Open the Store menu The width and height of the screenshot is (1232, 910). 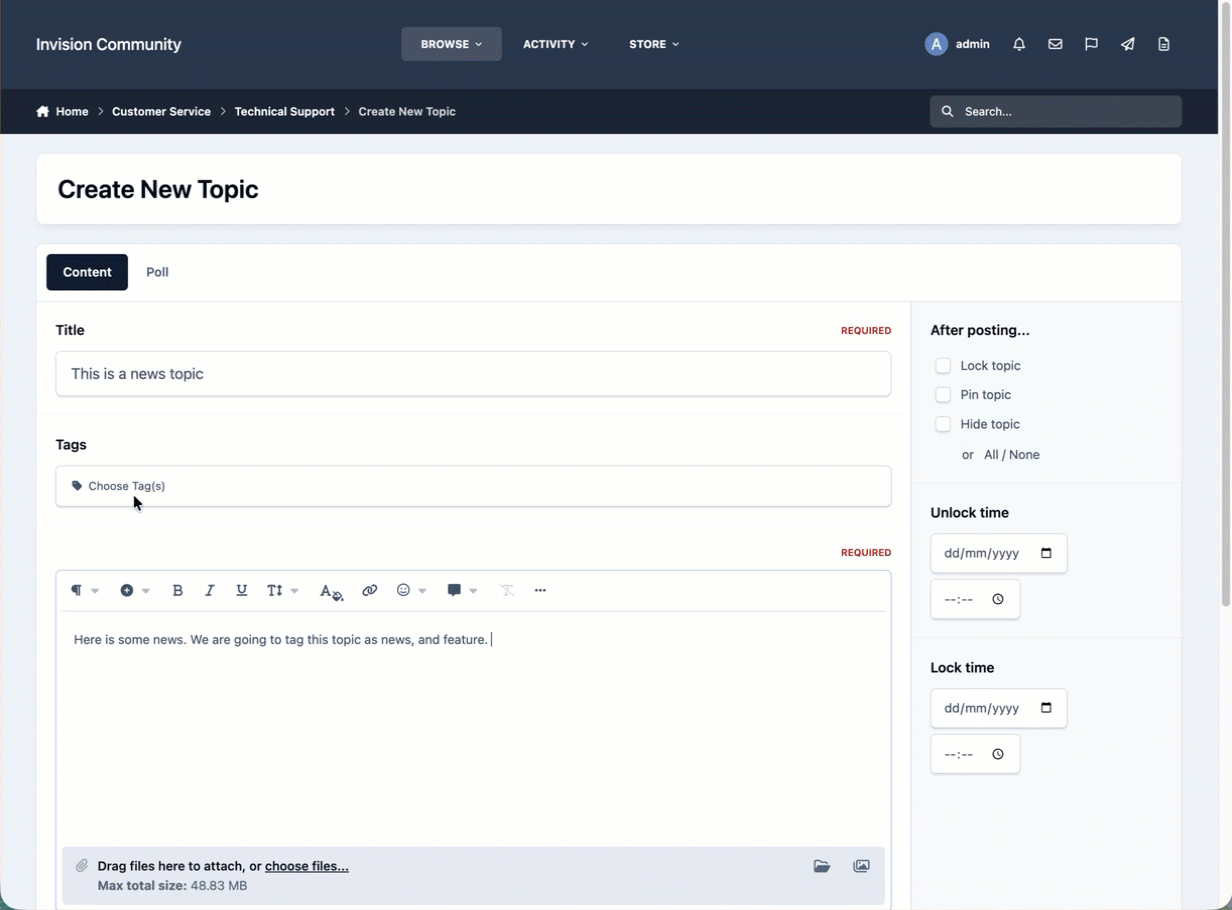[654, 44]
